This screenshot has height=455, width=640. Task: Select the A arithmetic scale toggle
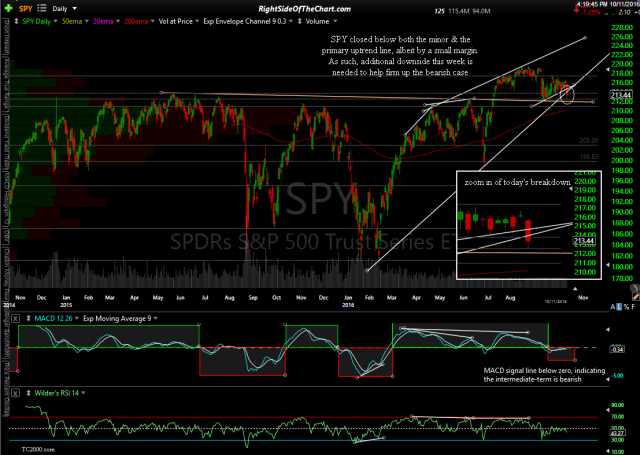[613, 307]
